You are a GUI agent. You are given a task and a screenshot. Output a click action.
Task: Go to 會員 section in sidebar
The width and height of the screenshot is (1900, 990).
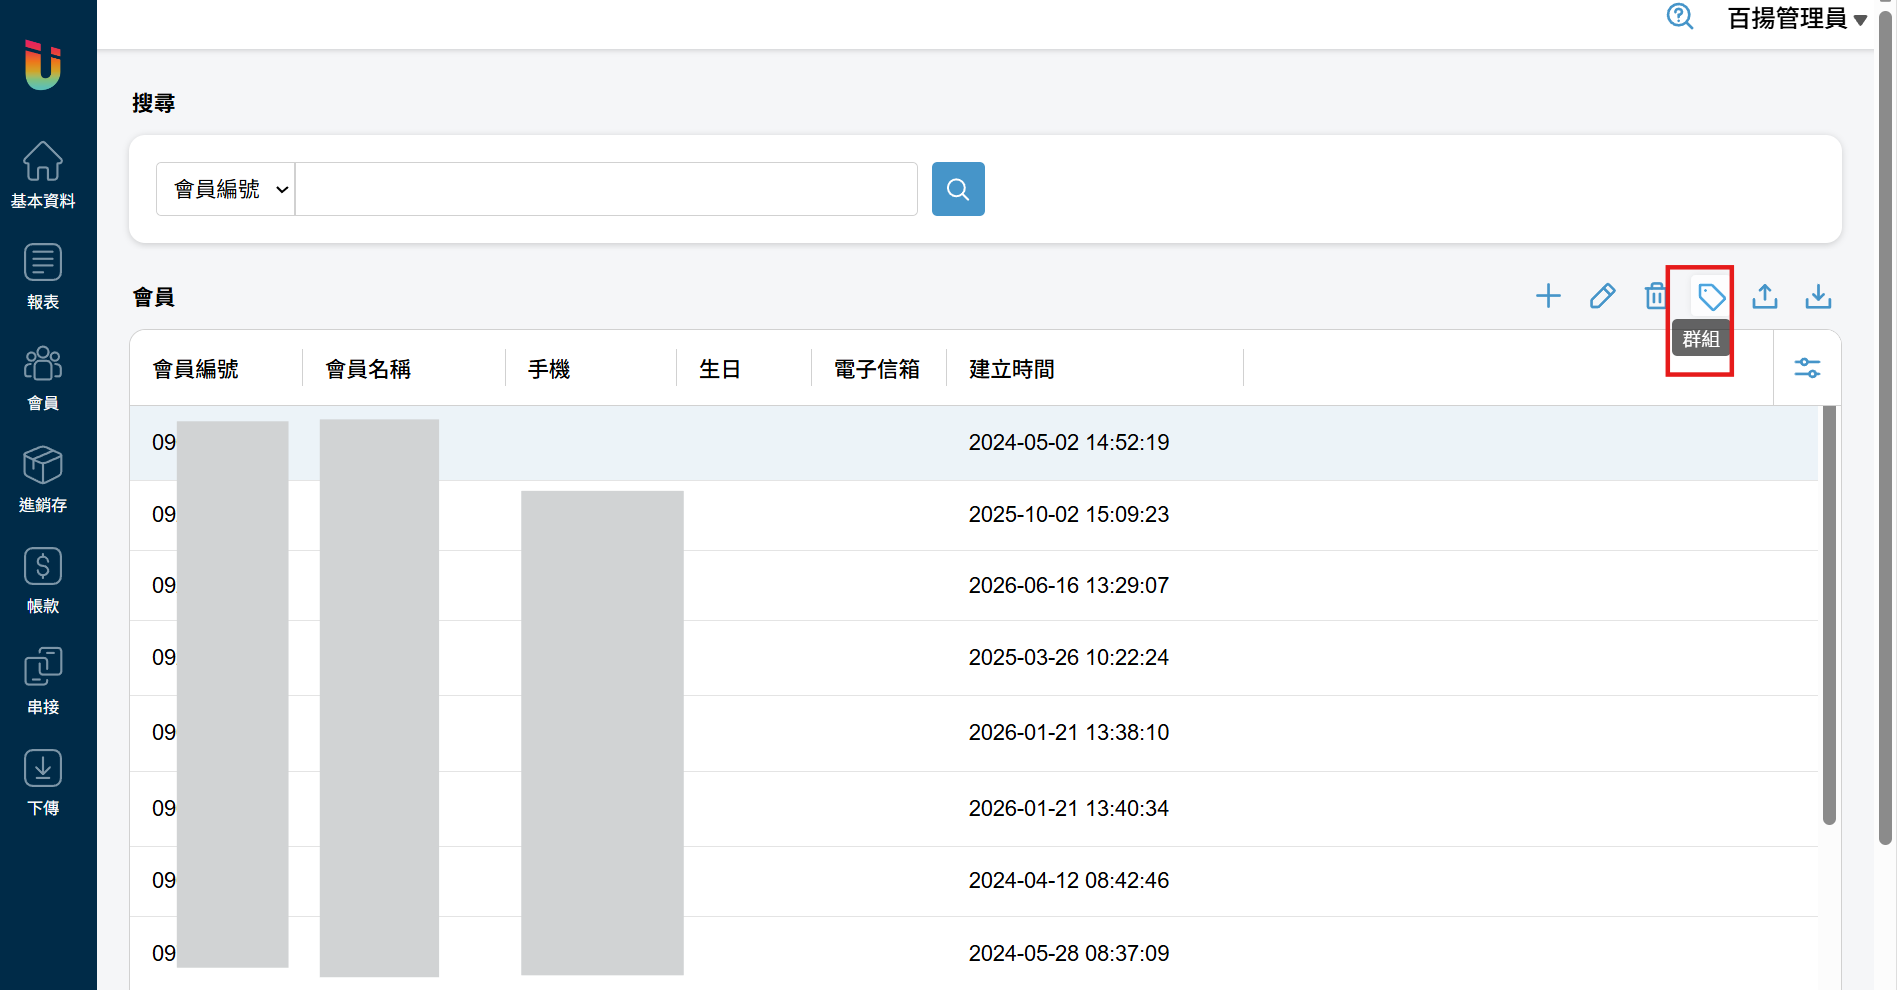pyautogui.click(x=43, y=378)
